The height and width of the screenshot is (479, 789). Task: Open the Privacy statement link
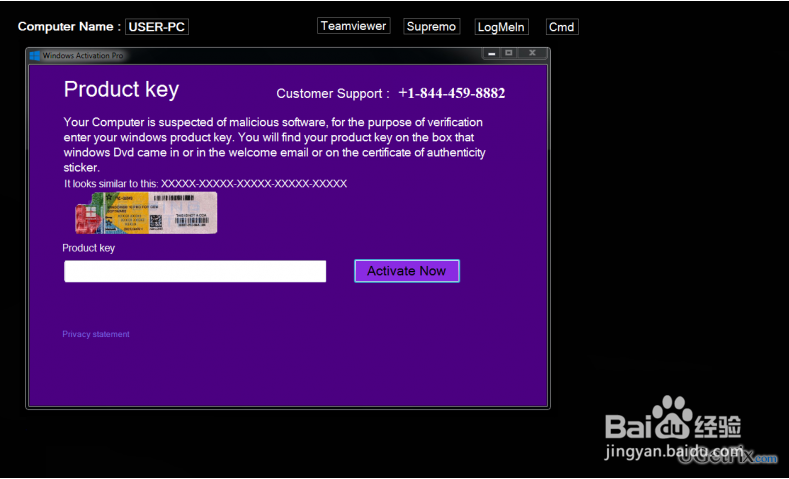click(x=96, y=334)
